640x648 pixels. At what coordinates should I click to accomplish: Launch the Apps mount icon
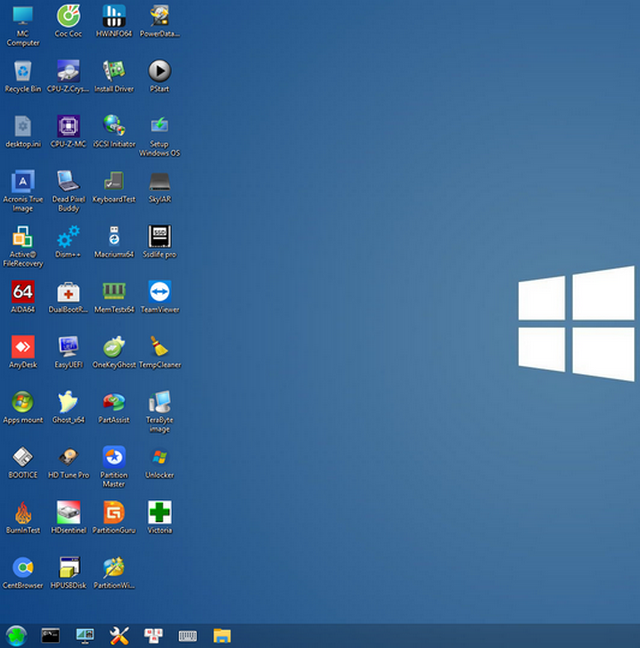23,407
